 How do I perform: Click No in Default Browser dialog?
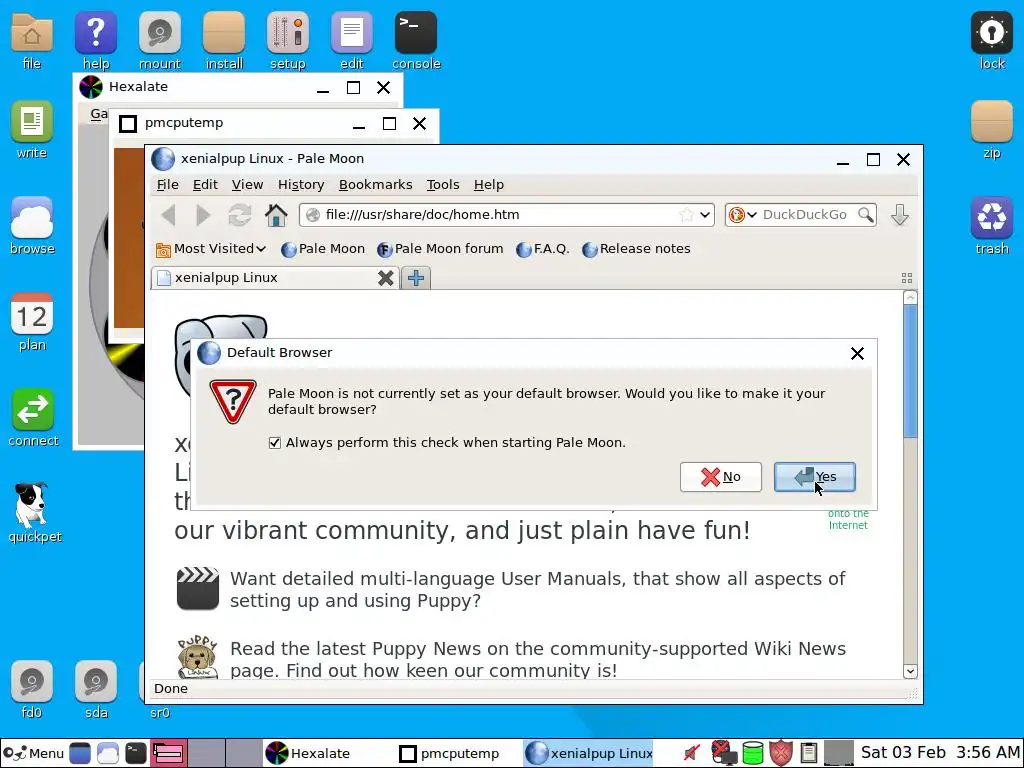pos(720,477)
